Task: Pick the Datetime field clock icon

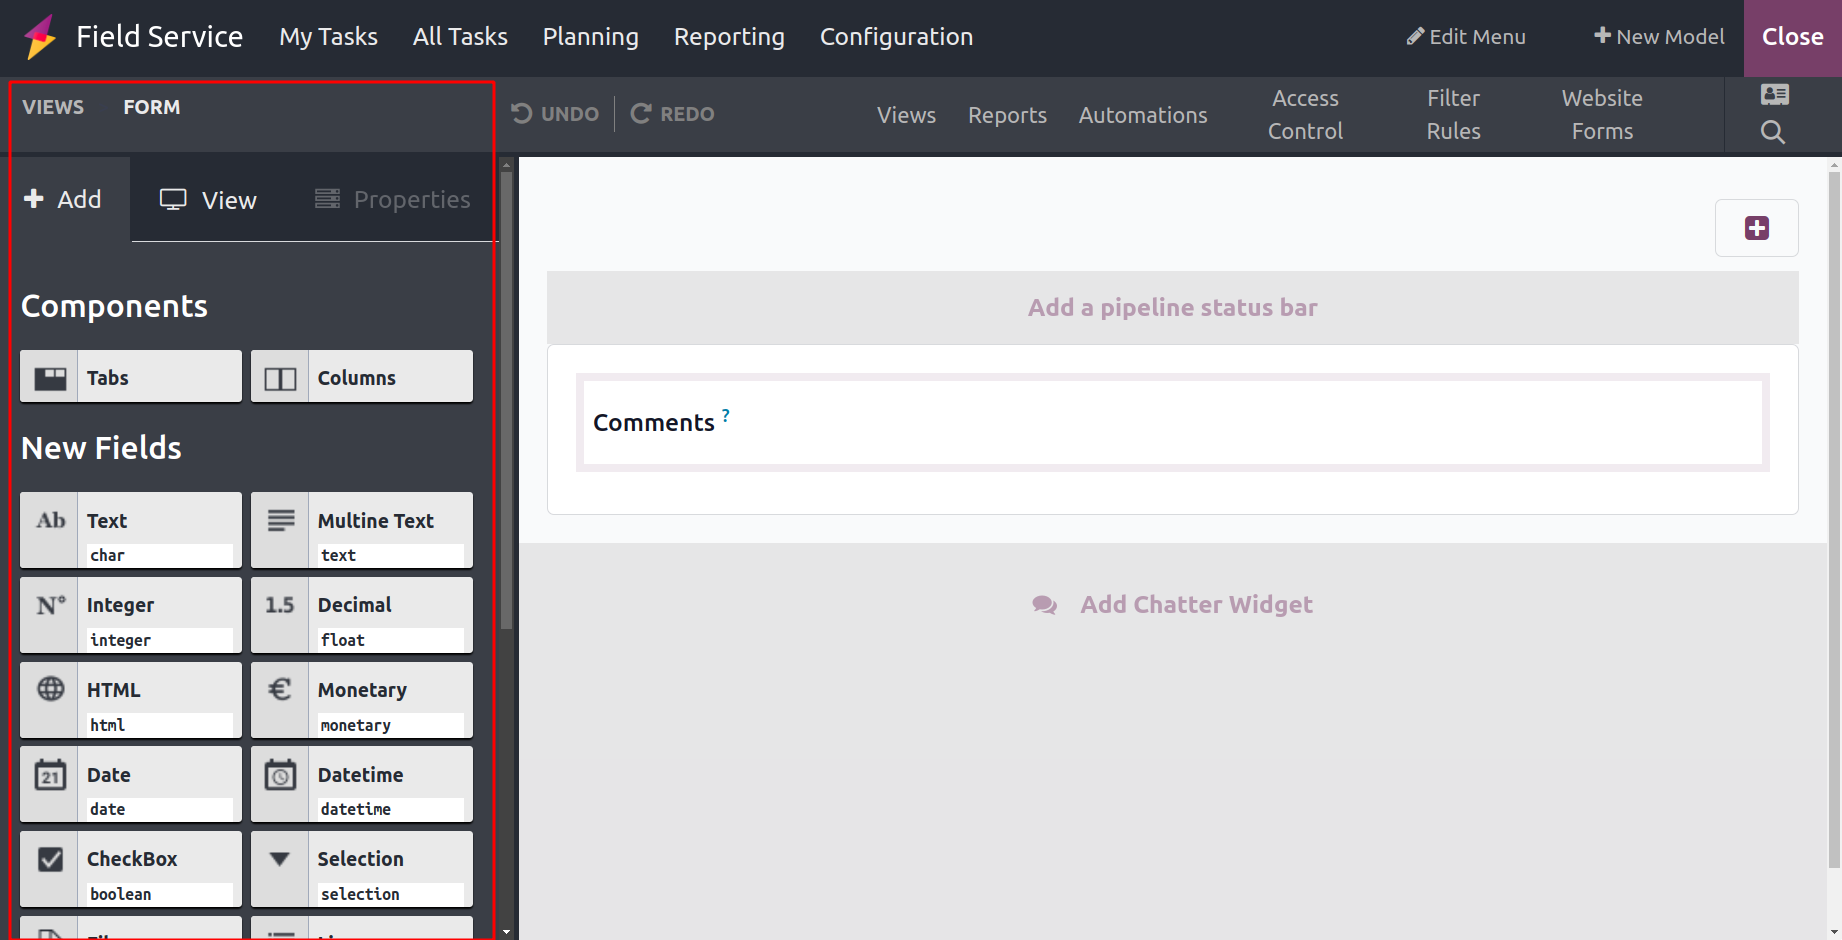Action: pos(280,776)
